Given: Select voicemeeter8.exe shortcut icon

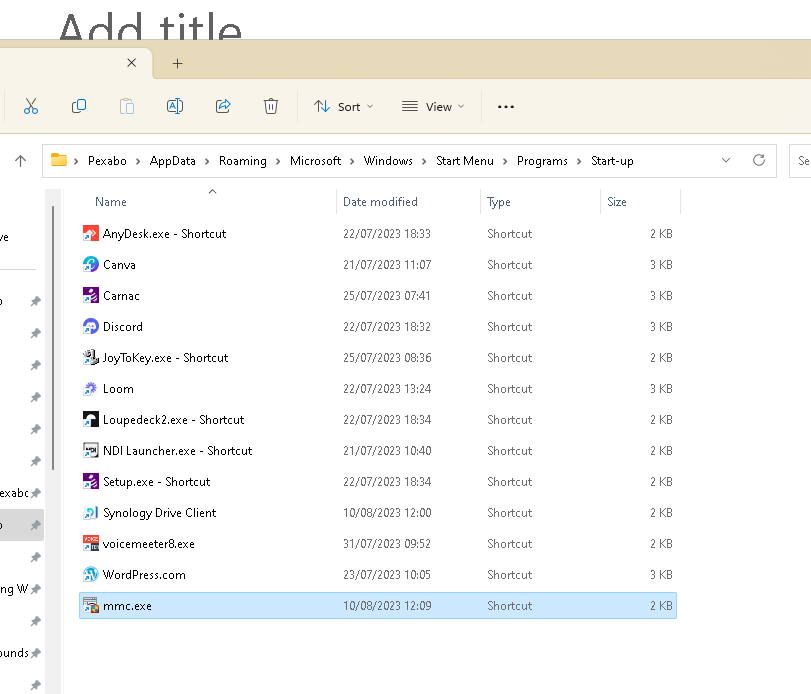Looking at the screenshot, I should (x=91, y=544).
